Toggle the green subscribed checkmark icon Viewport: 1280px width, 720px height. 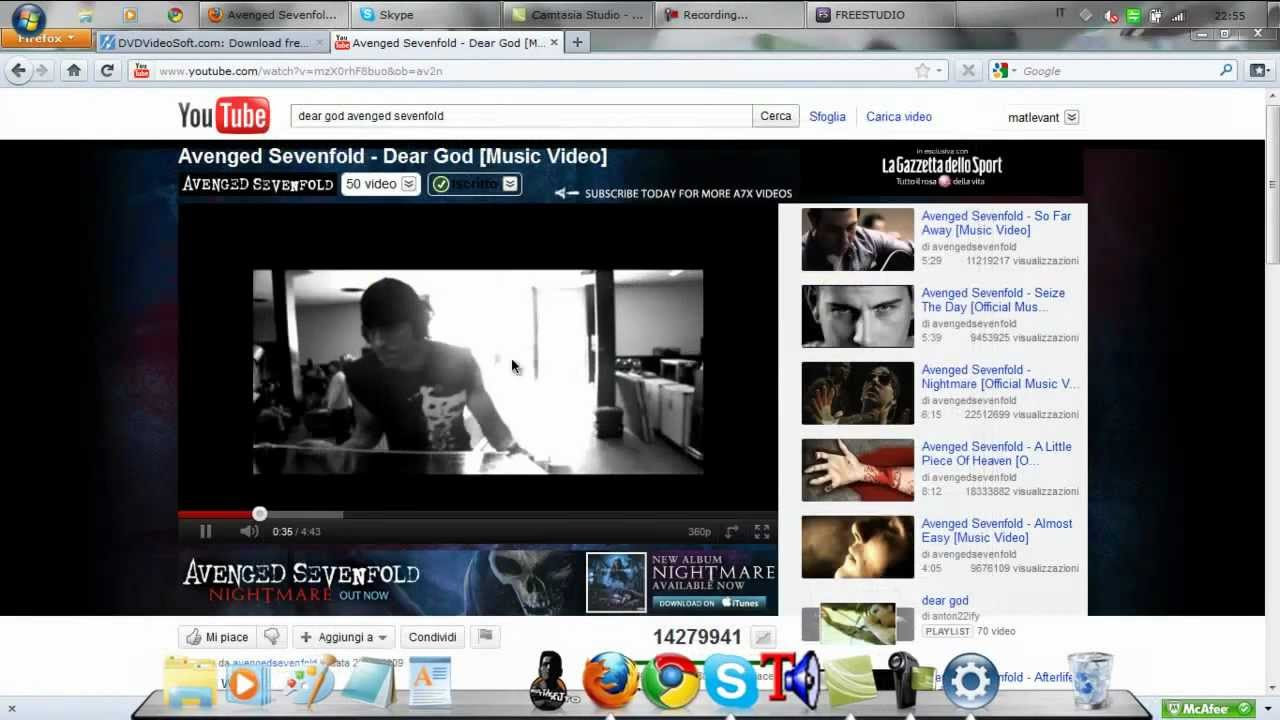tap(440, 183)
